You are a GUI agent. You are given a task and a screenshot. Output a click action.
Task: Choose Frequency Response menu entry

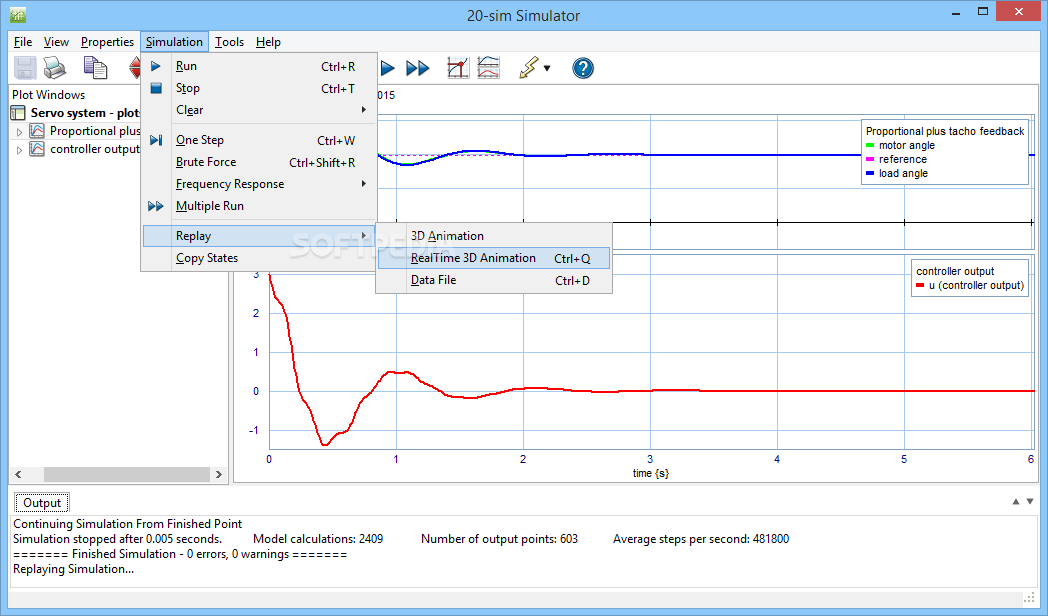point(259,184)
